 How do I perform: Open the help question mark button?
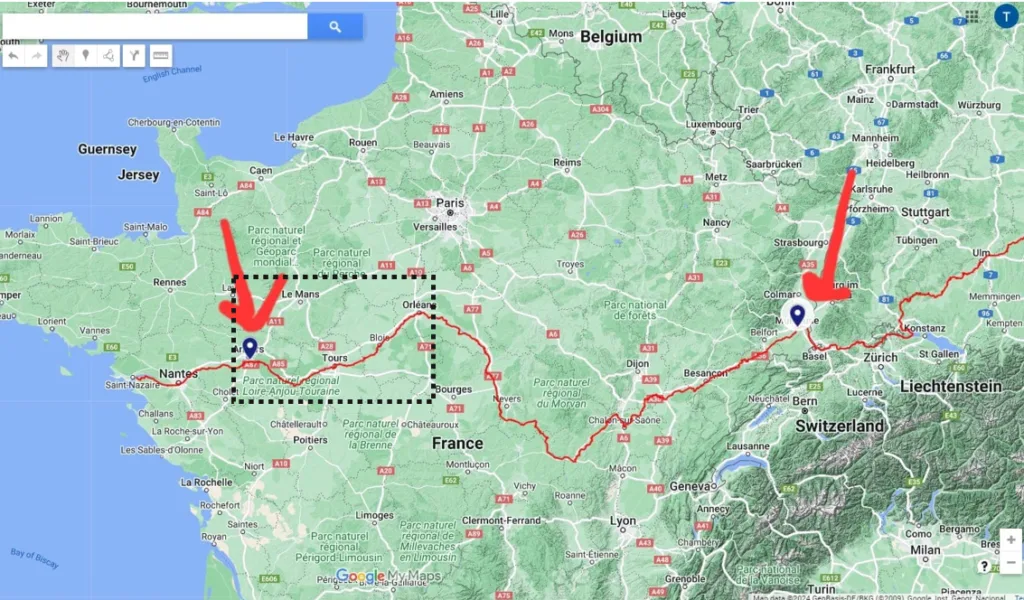(x=984, y=566)
